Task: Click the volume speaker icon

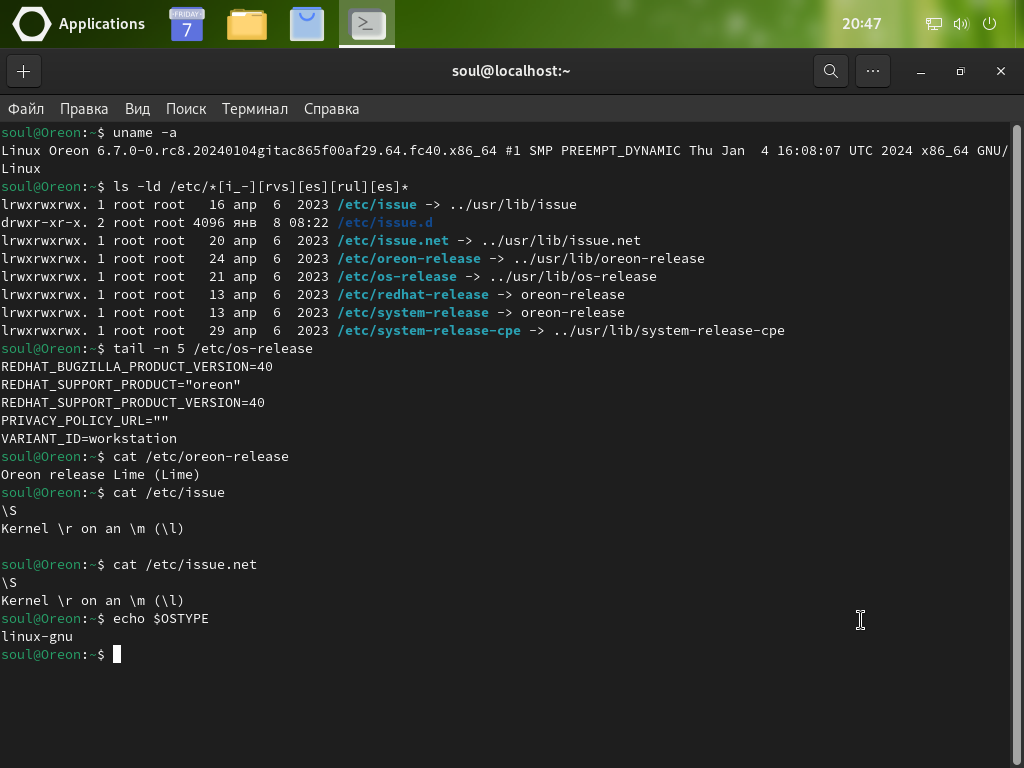Action: 961,24
